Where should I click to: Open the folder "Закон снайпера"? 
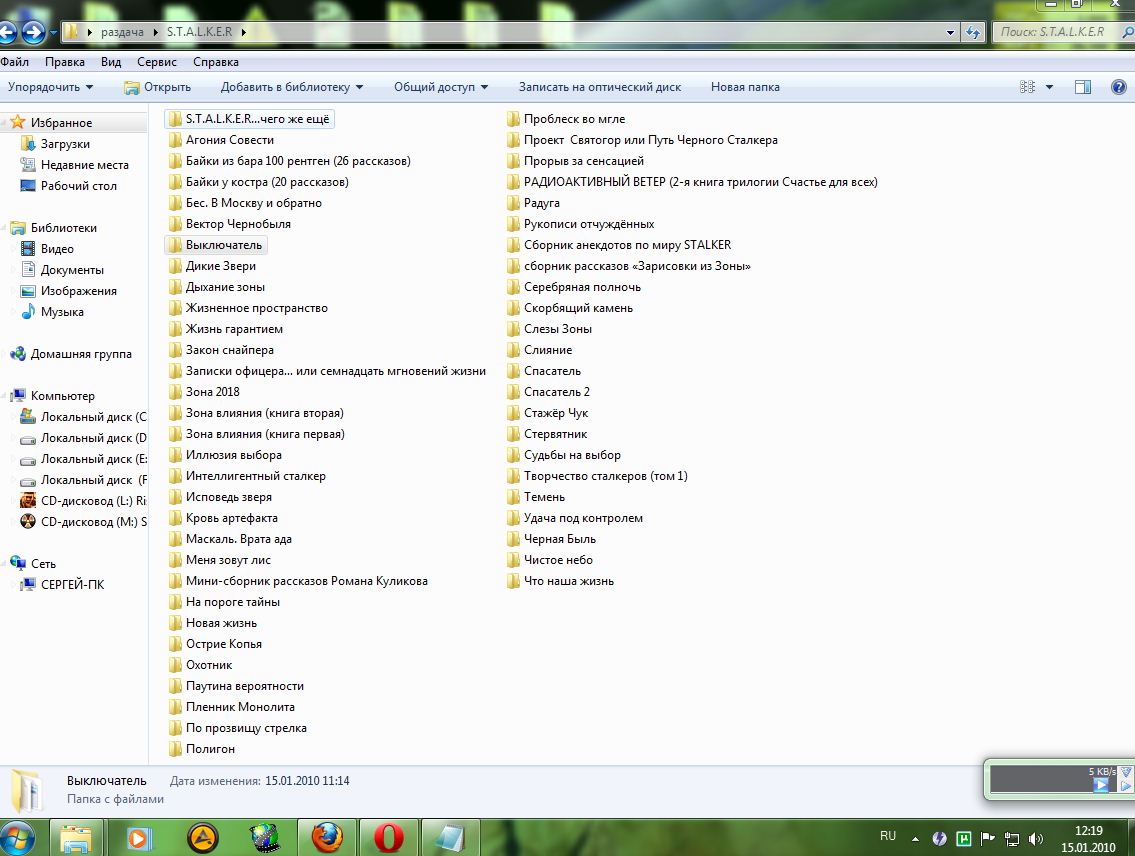pyautogui.click(x=229, y=350)
